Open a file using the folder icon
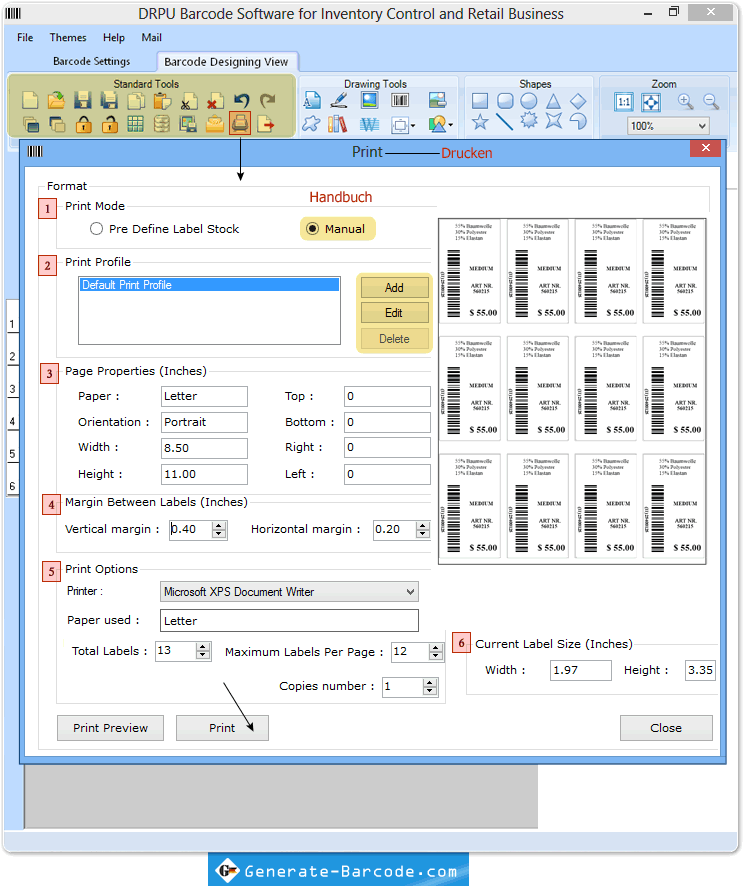Screen dimensions: 744x886 (x=56, y=101)
